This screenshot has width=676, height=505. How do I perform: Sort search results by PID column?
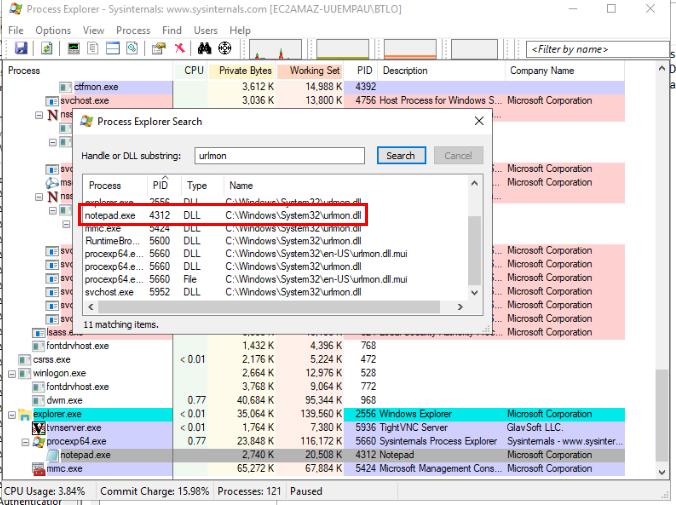[x=164, y=185]
